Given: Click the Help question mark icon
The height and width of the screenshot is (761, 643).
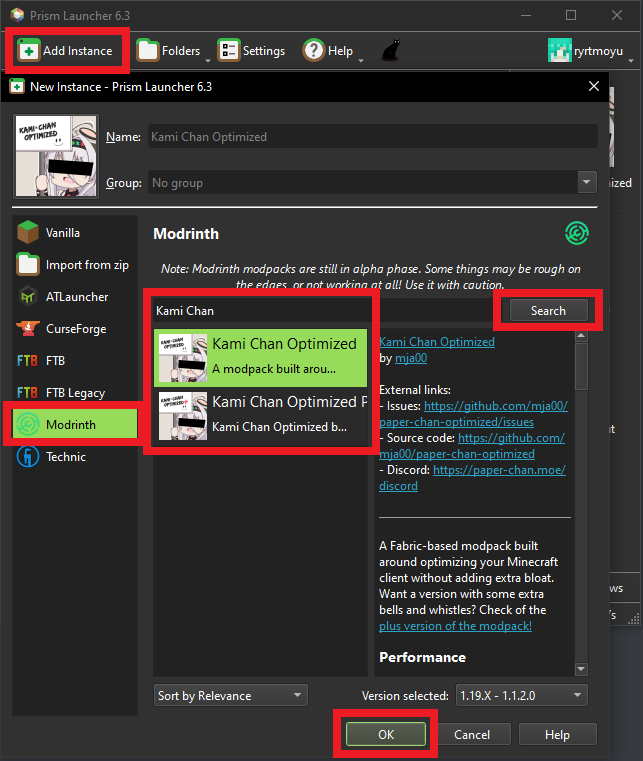Looking at the screenshot, I should (313, 50).
